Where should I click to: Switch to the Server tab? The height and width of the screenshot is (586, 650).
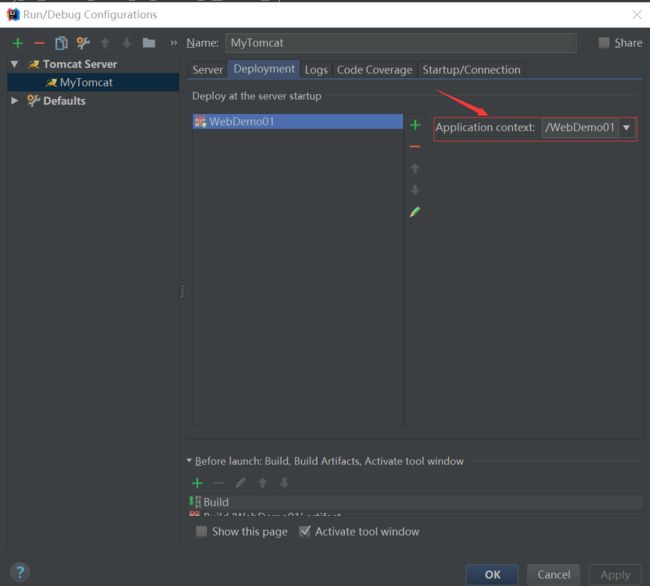click(207, 70)
